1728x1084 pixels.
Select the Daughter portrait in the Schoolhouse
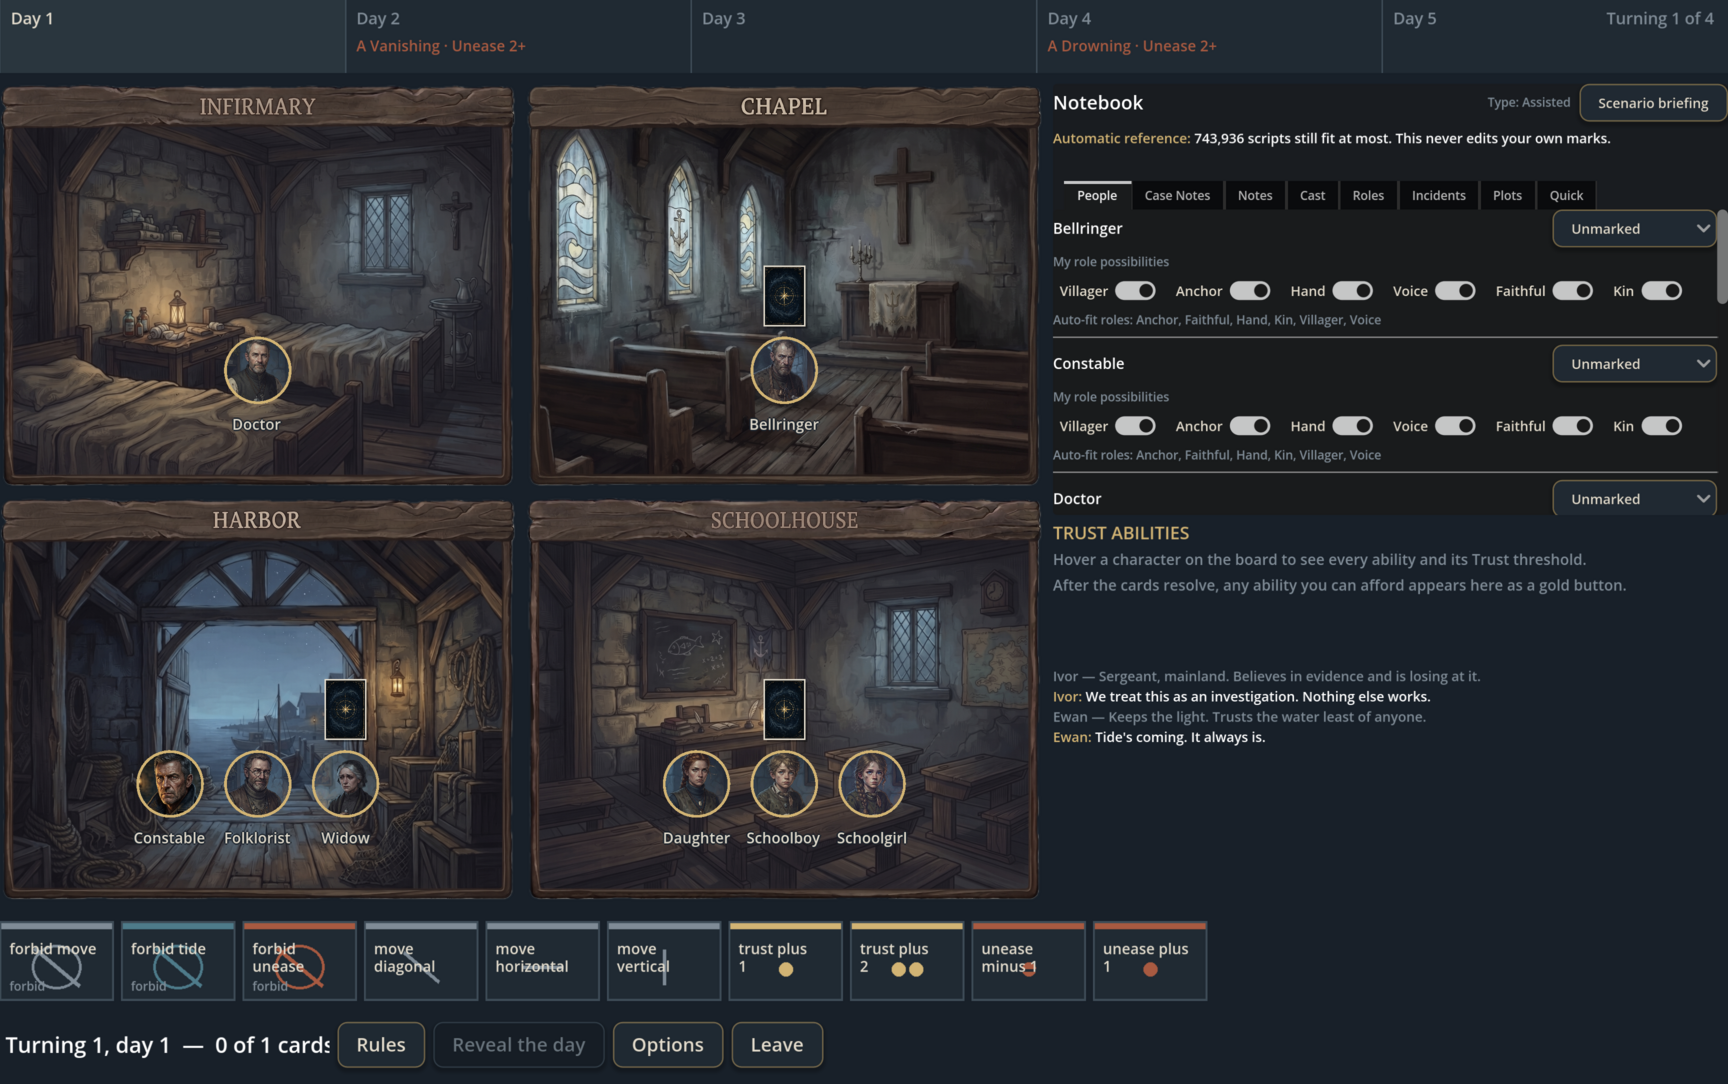(x=696, y=784)
